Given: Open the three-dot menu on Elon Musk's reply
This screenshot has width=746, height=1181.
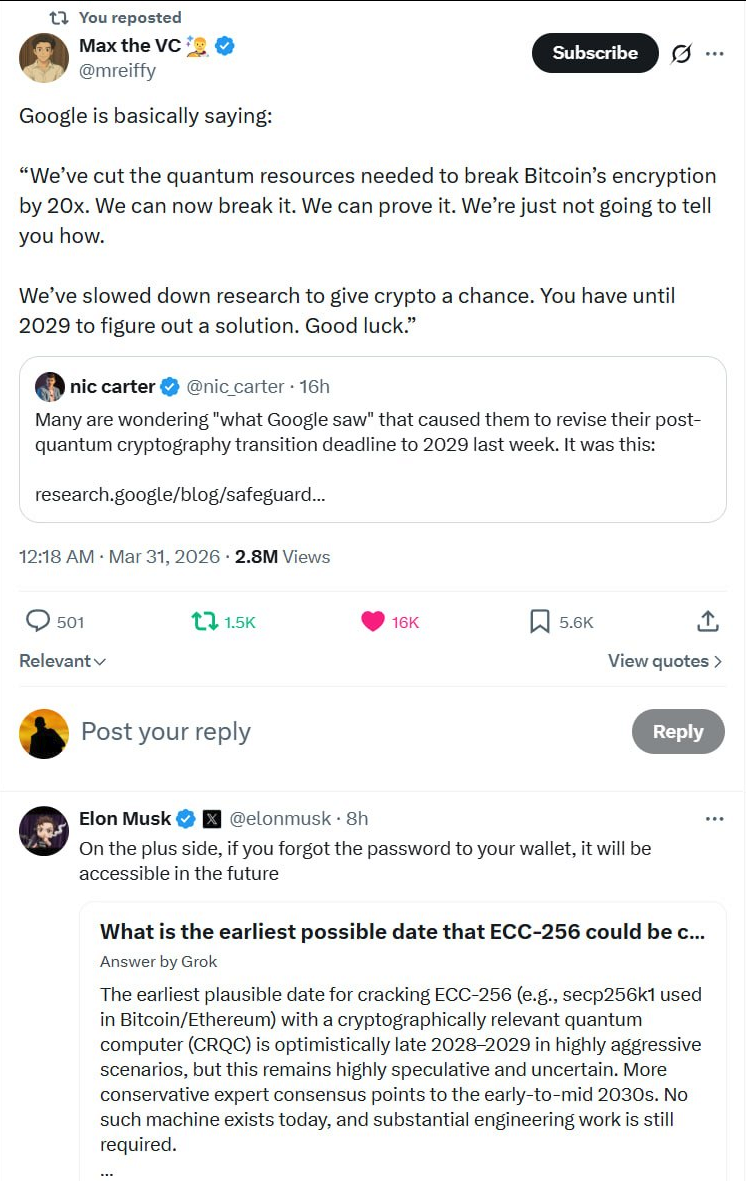Looking at the screenshot, I should click(x=714, y=818).
